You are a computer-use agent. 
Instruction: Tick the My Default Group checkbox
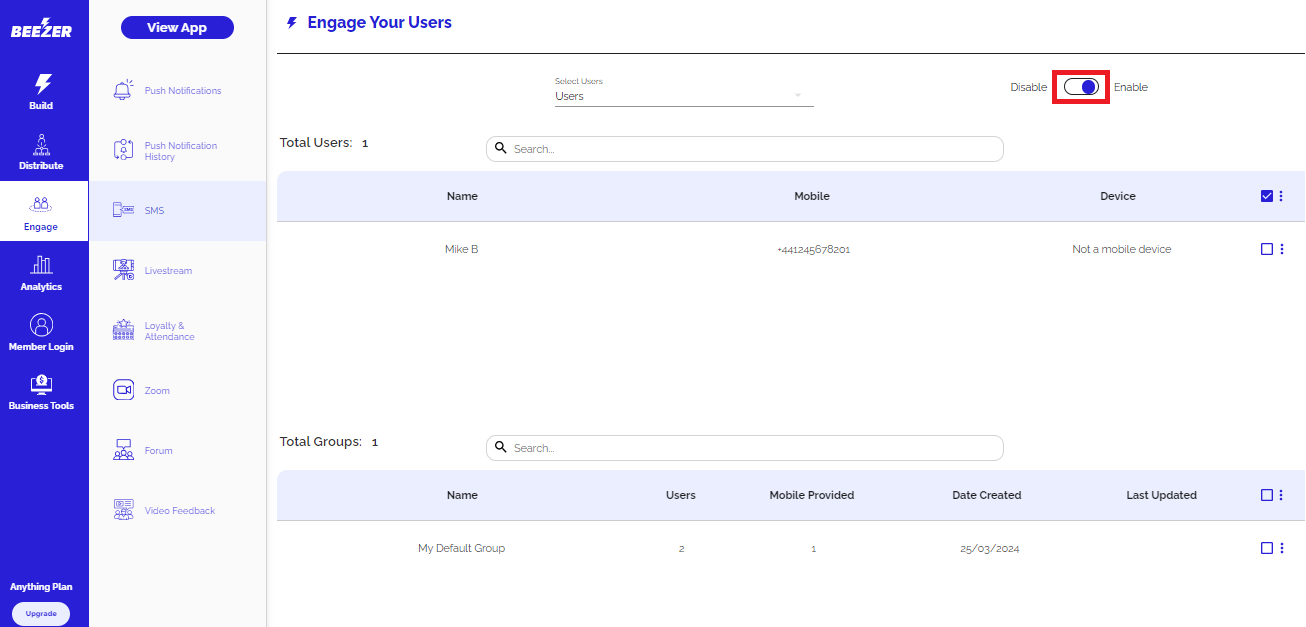coord(1267,548)
